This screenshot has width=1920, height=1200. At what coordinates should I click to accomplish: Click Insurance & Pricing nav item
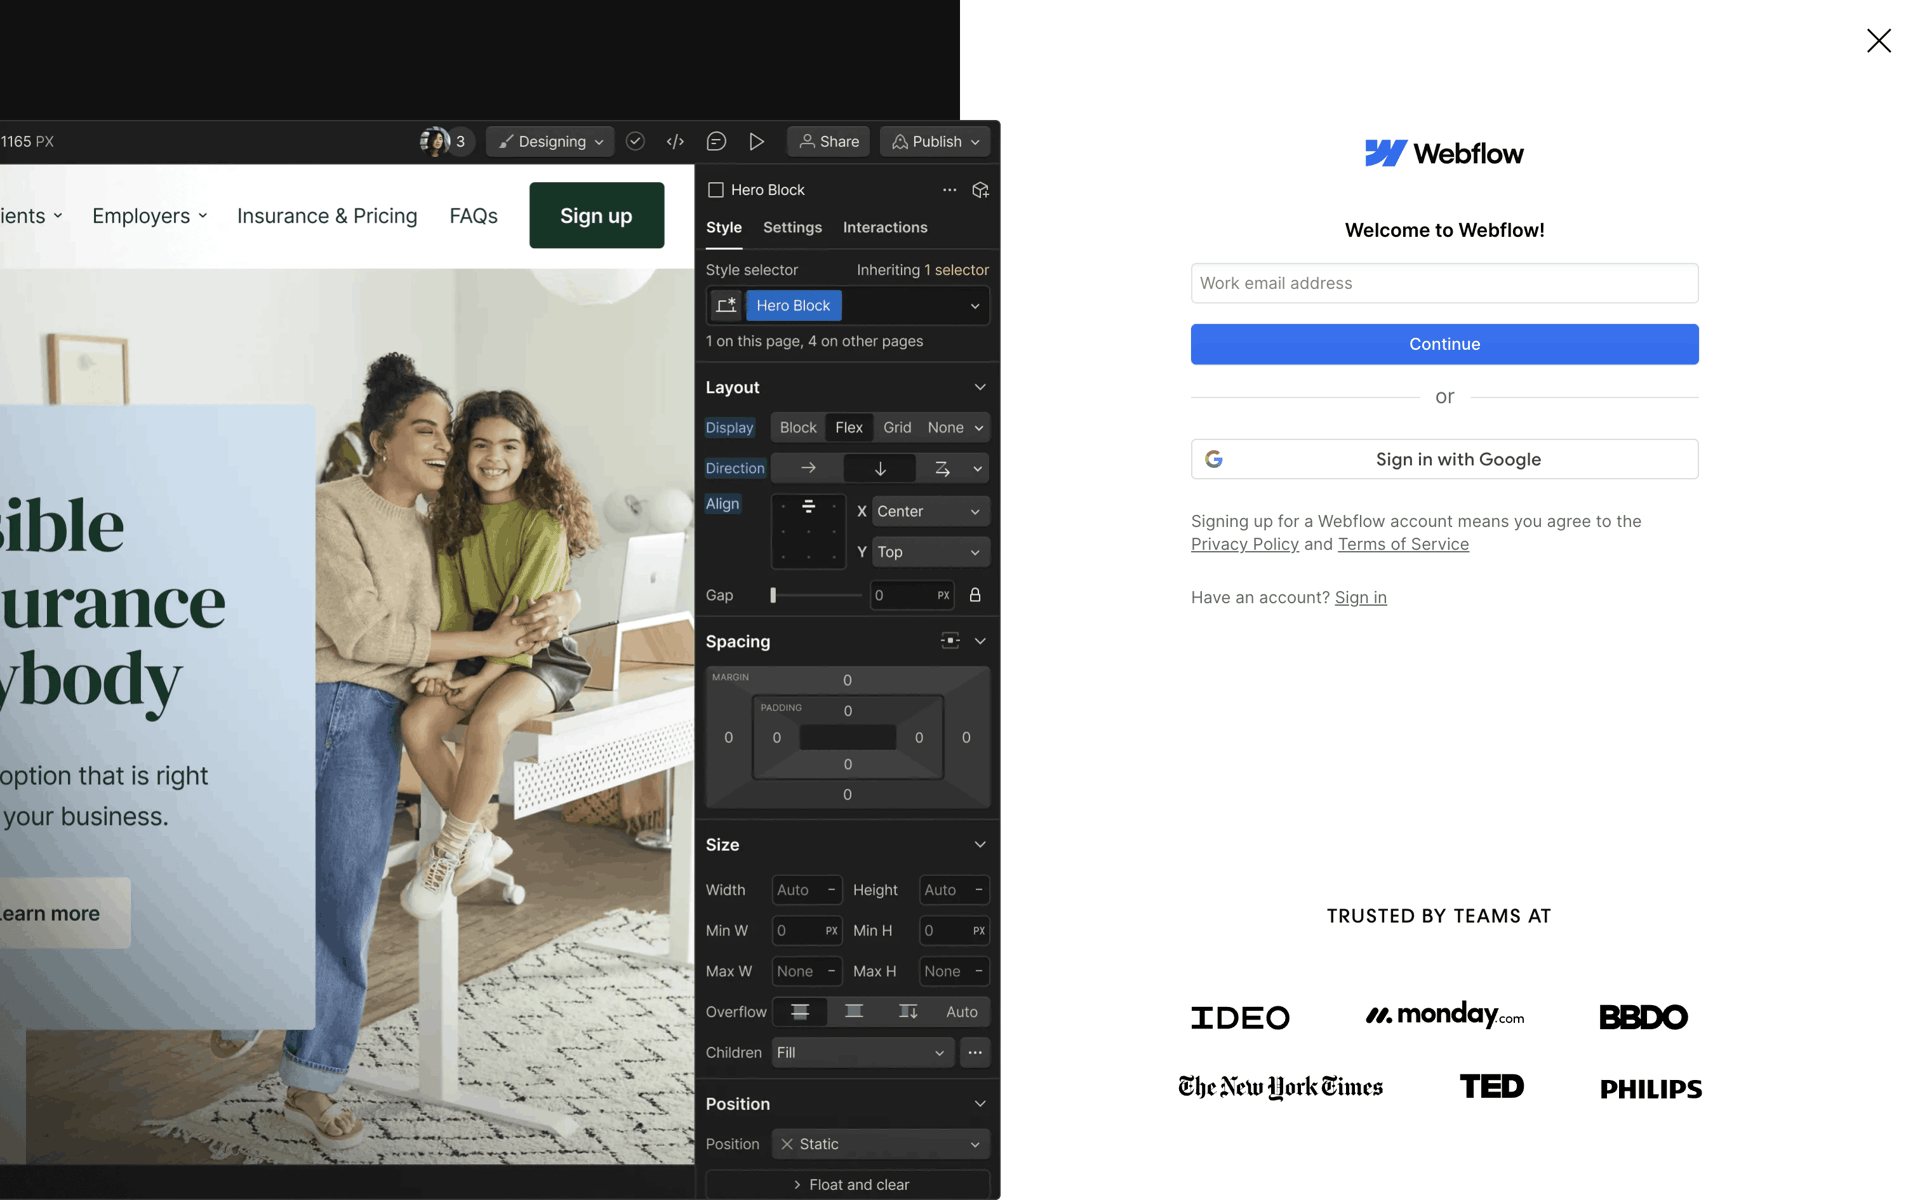(x=327, y=216)
